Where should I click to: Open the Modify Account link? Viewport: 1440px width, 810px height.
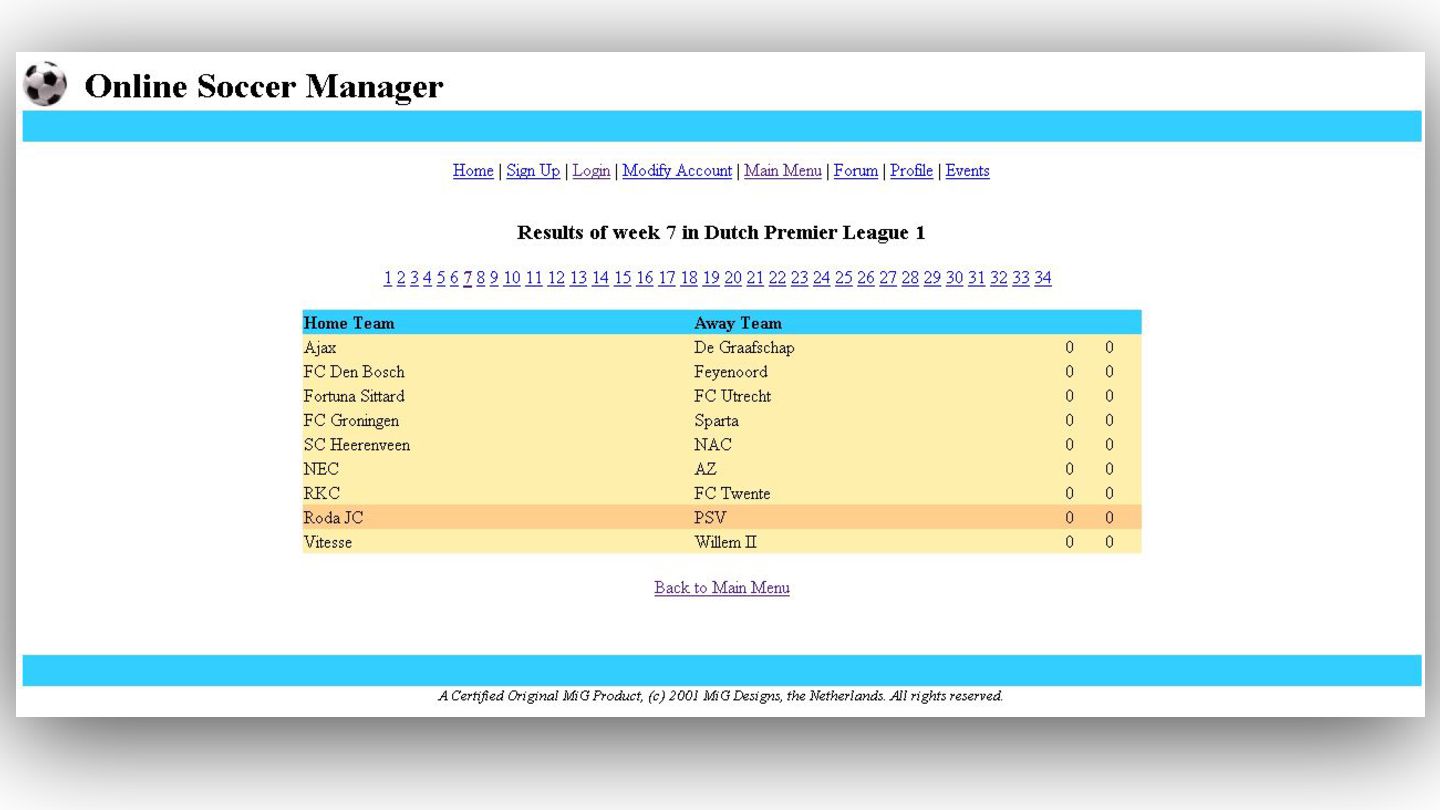[677, 170]
